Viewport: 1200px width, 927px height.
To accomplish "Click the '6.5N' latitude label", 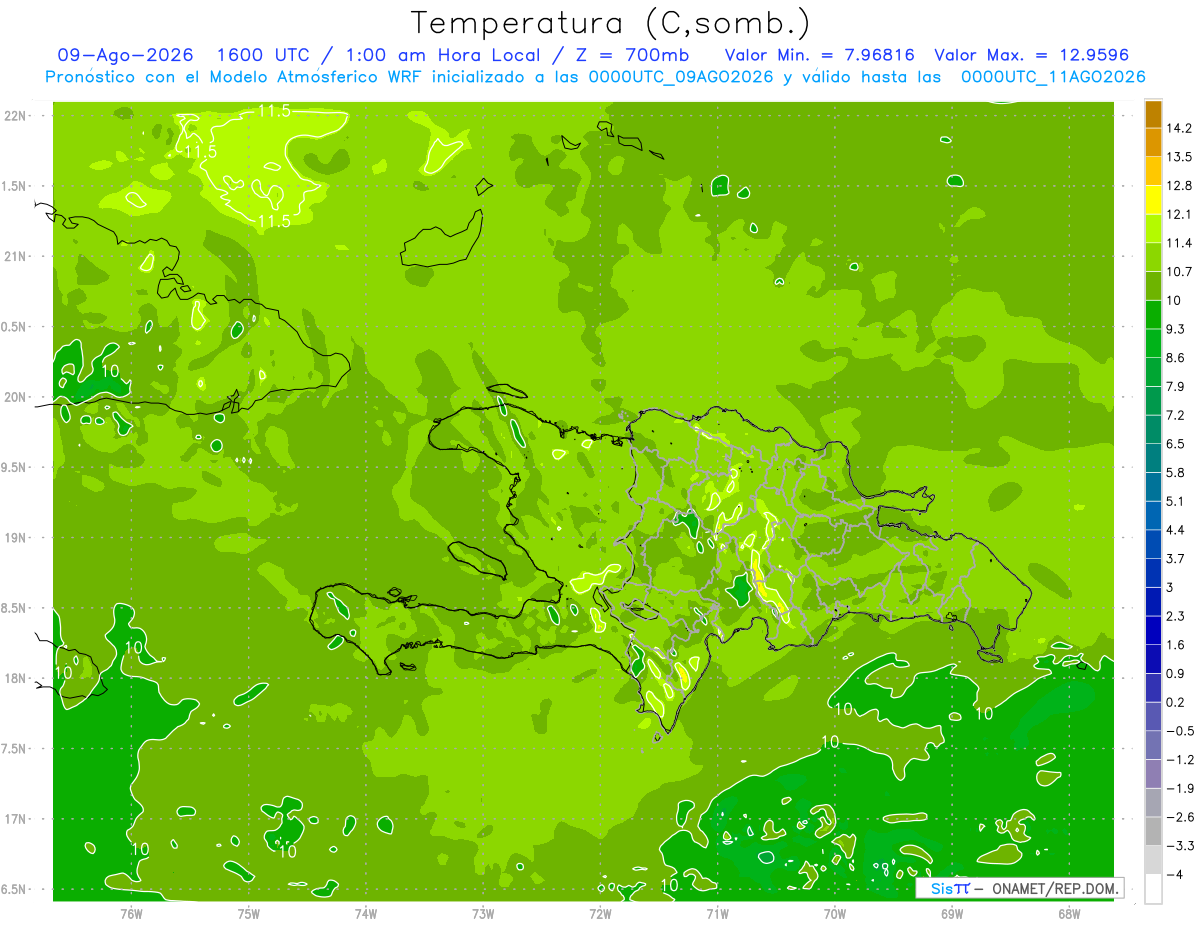I will click(15, 889).
